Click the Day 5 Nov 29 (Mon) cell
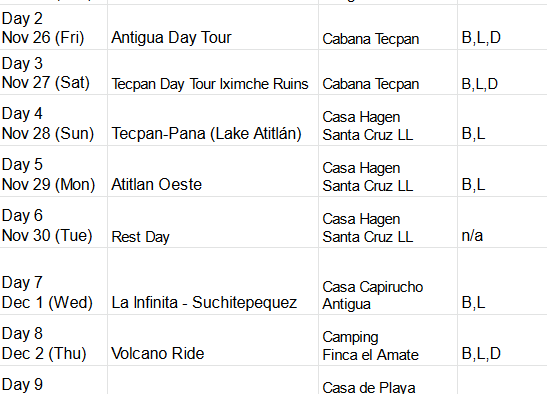The image size is (547, 394). 53,171
